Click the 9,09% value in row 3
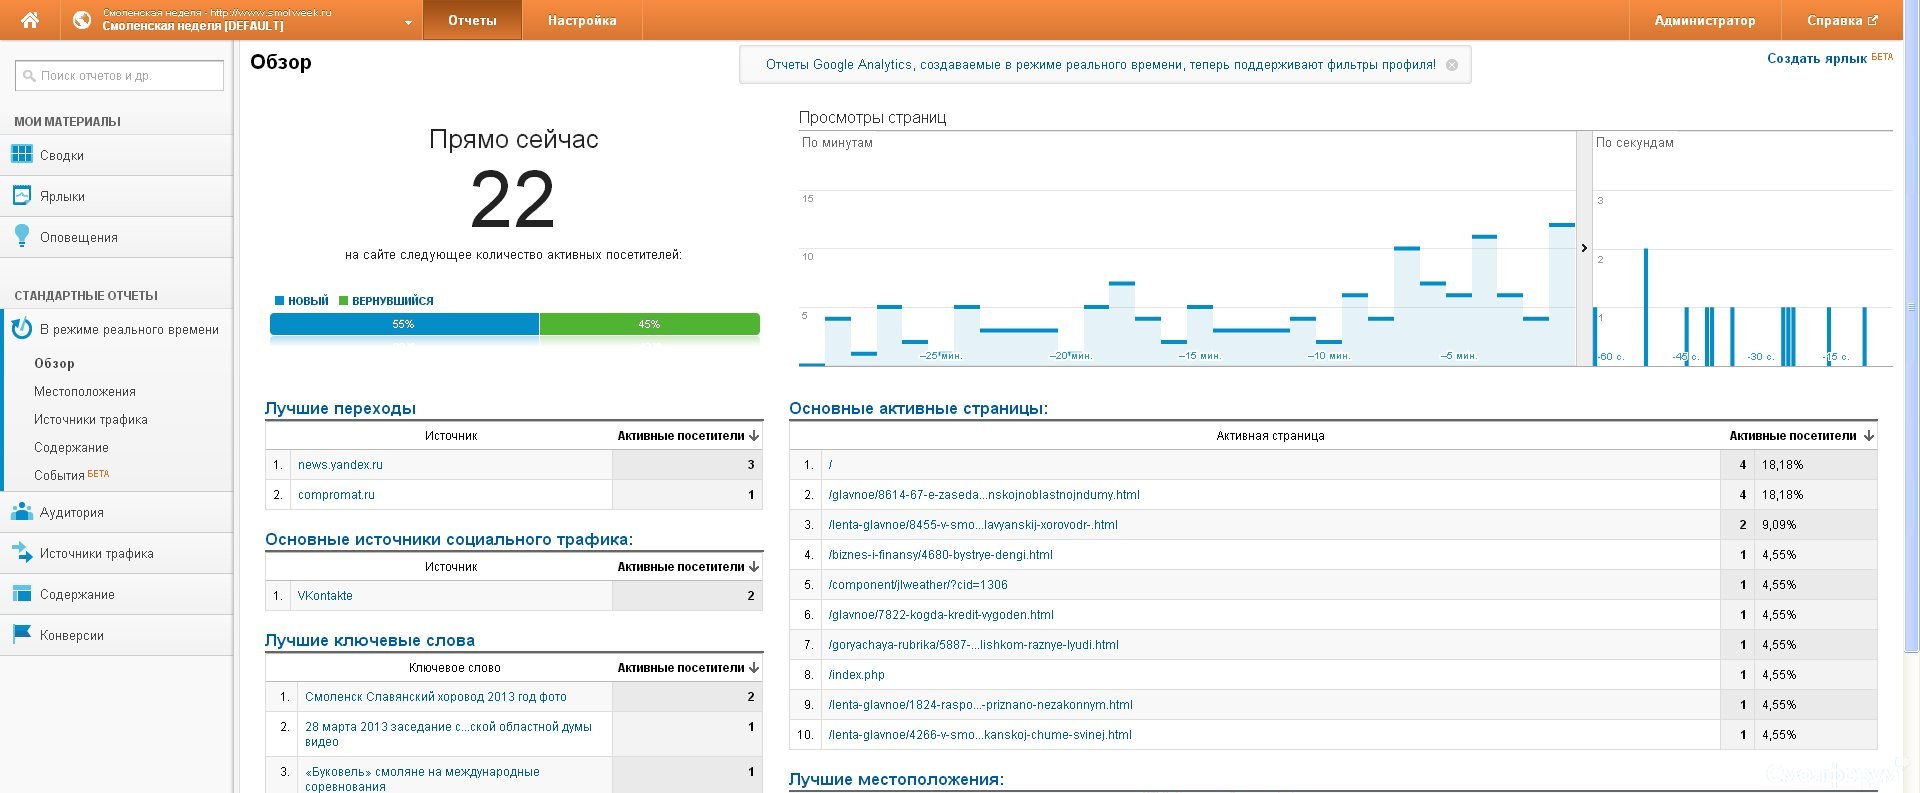Viewport: 1920px width, 793px height. [1779, 525]
